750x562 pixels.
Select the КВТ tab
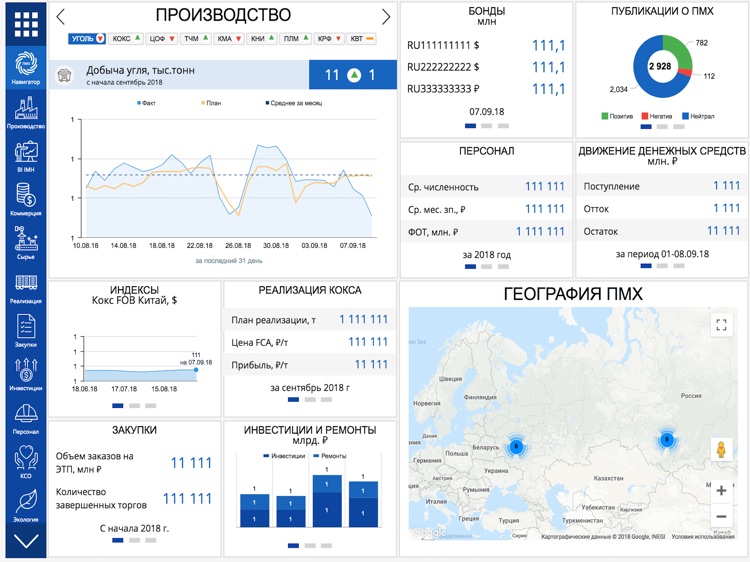click(x=361, y=39)
